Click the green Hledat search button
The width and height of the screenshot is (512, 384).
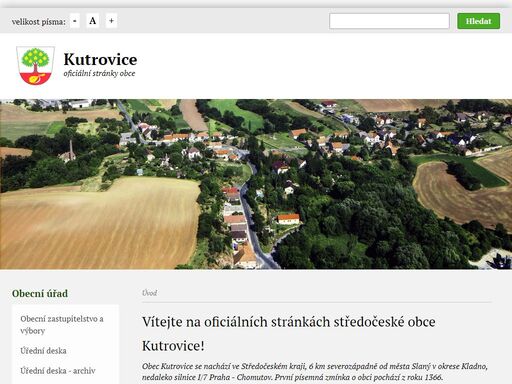click(478, 21)
